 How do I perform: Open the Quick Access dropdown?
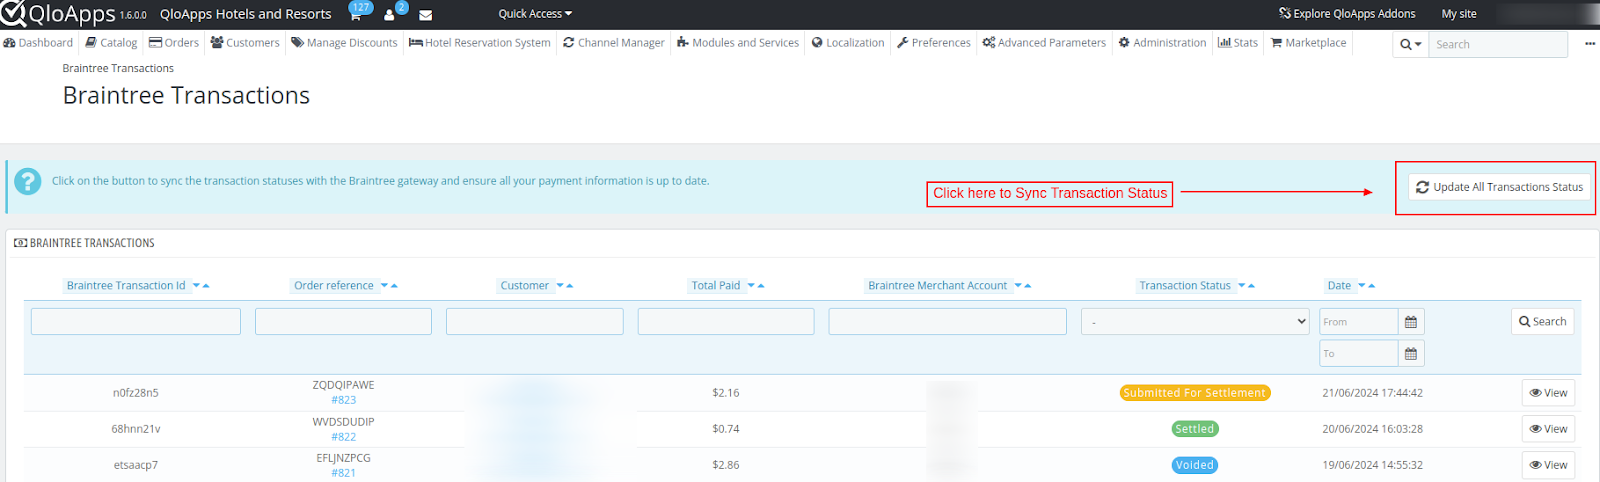click(x=535, y=14)
